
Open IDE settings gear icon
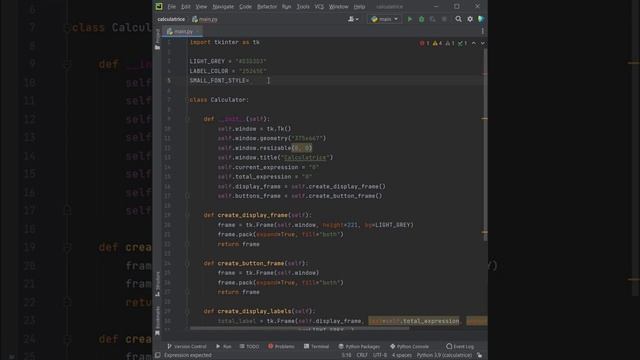pos(470,19)
